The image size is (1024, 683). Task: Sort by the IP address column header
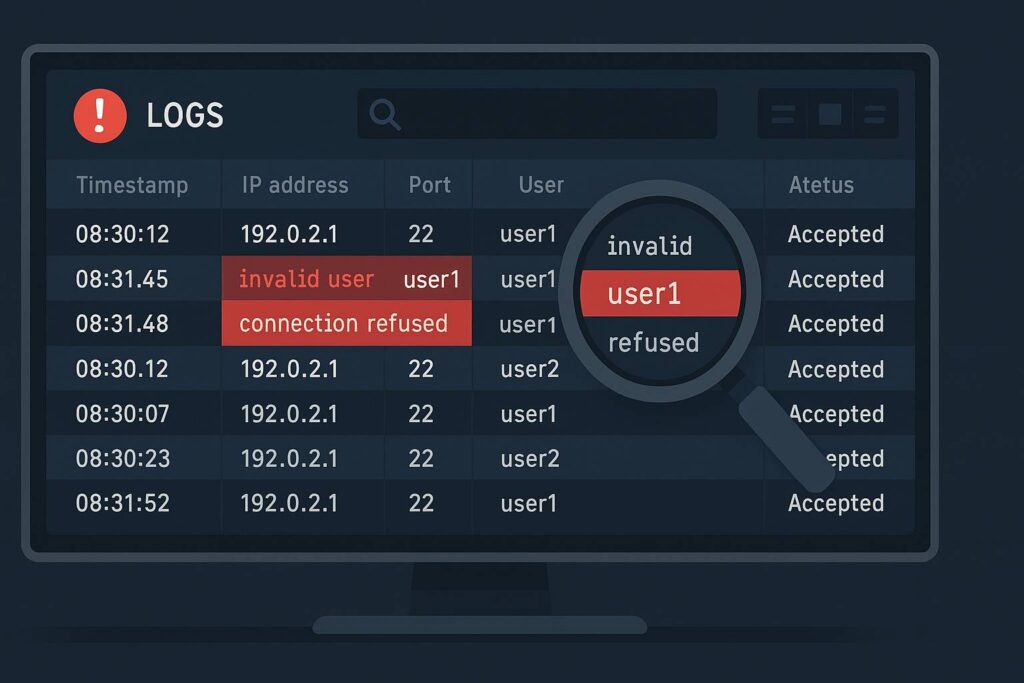[x=295, y=185]
